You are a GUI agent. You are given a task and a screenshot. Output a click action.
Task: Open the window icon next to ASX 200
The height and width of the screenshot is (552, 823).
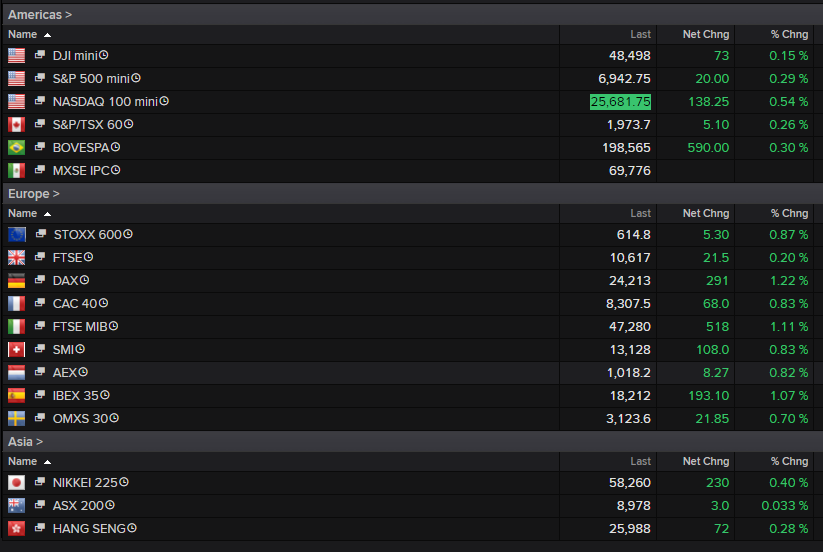[40, 505]
